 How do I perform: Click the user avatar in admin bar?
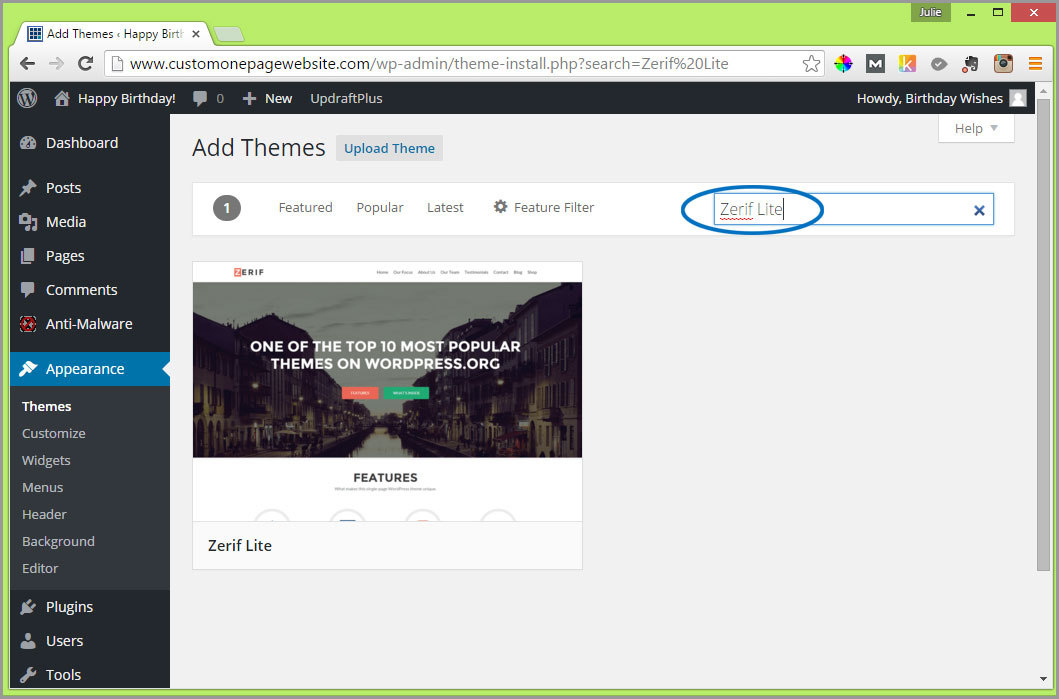[x=1018, y=99]
